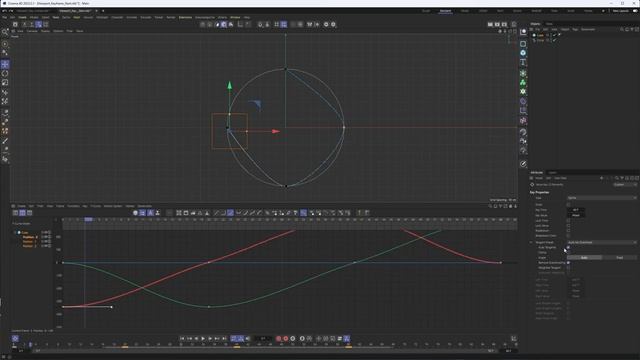The height and width of the screenshot is (360, 640).
Task: Toggle the Clamp checkbox
Action: [568, 252]
